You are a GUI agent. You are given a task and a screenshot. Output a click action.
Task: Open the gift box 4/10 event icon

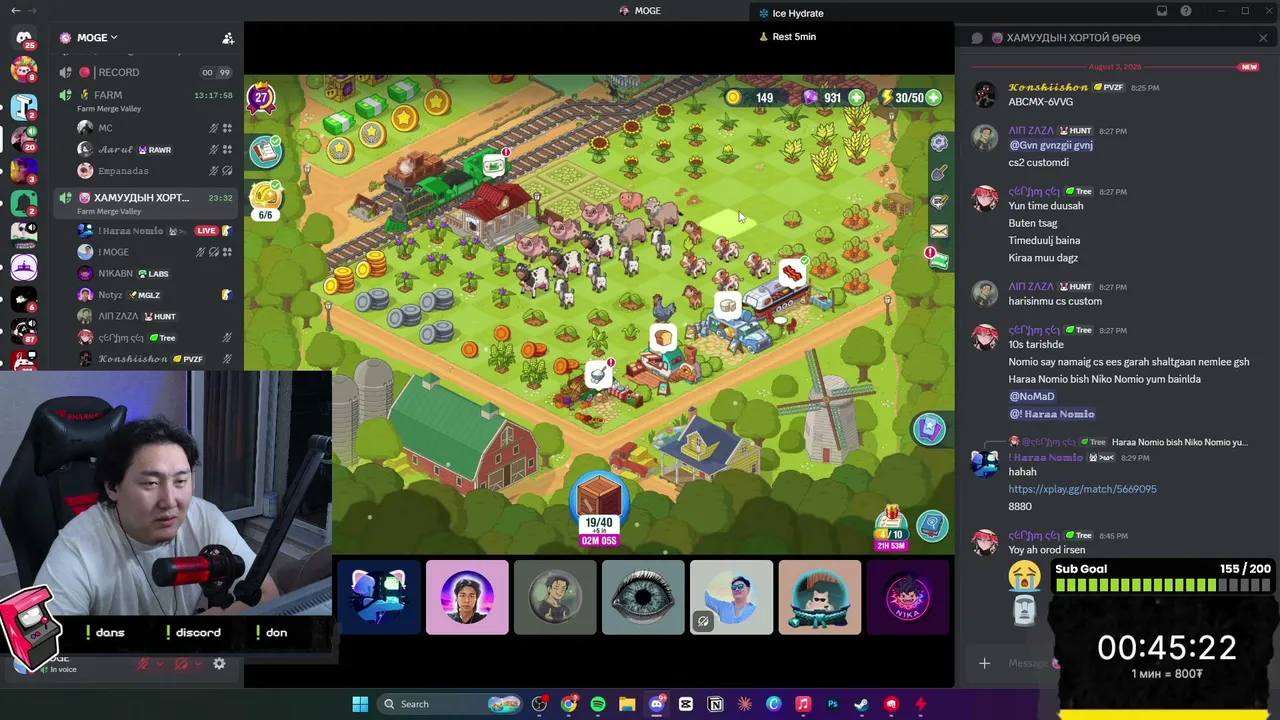(x=890, y=527)
